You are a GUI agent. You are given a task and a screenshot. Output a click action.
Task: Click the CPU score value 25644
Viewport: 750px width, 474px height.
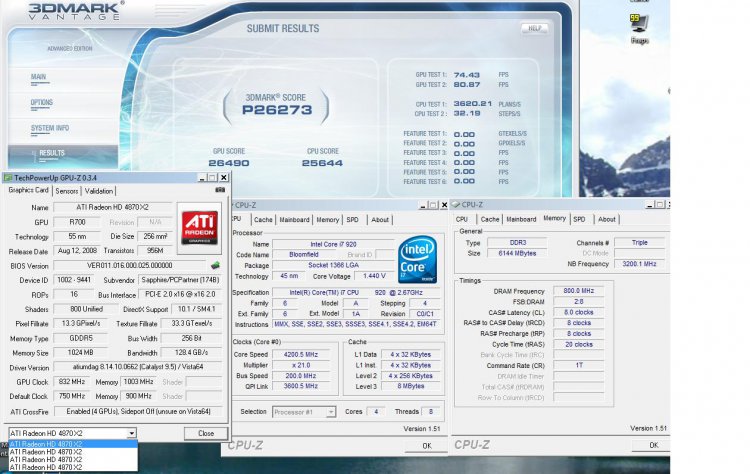click(x=322, y=163)
